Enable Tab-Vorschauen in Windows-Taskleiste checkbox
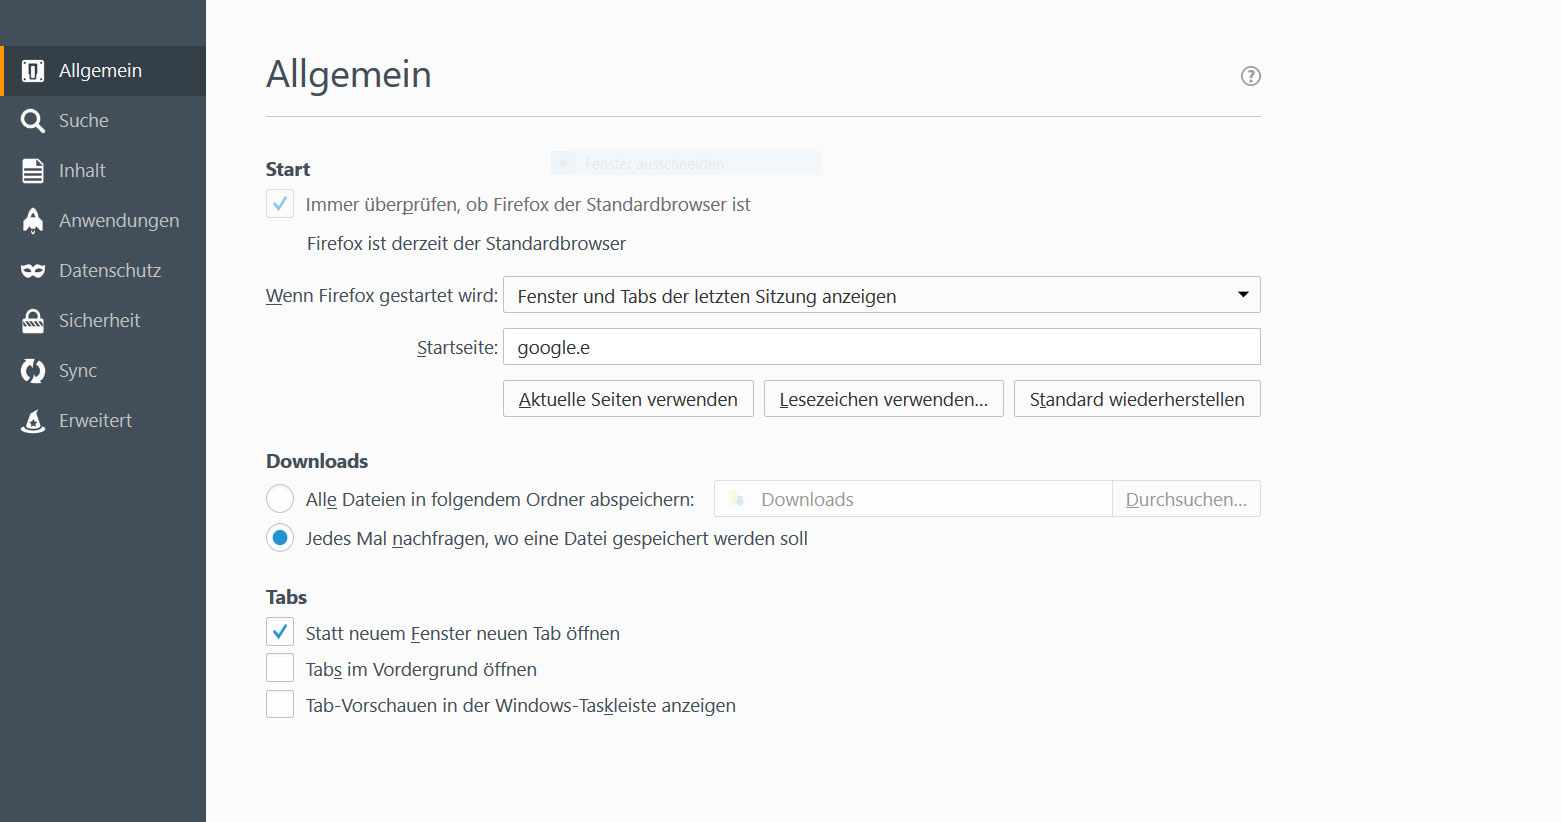This screenshot has height=822, width=1561. tap(280, 704)
